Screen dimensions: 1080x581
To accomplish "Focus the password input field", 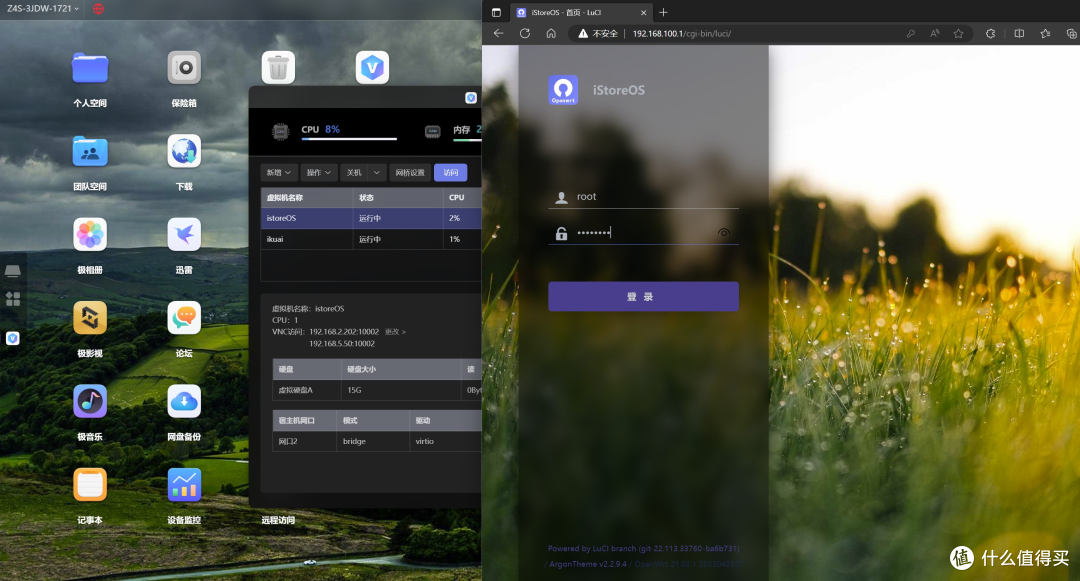I will point(643,233).
